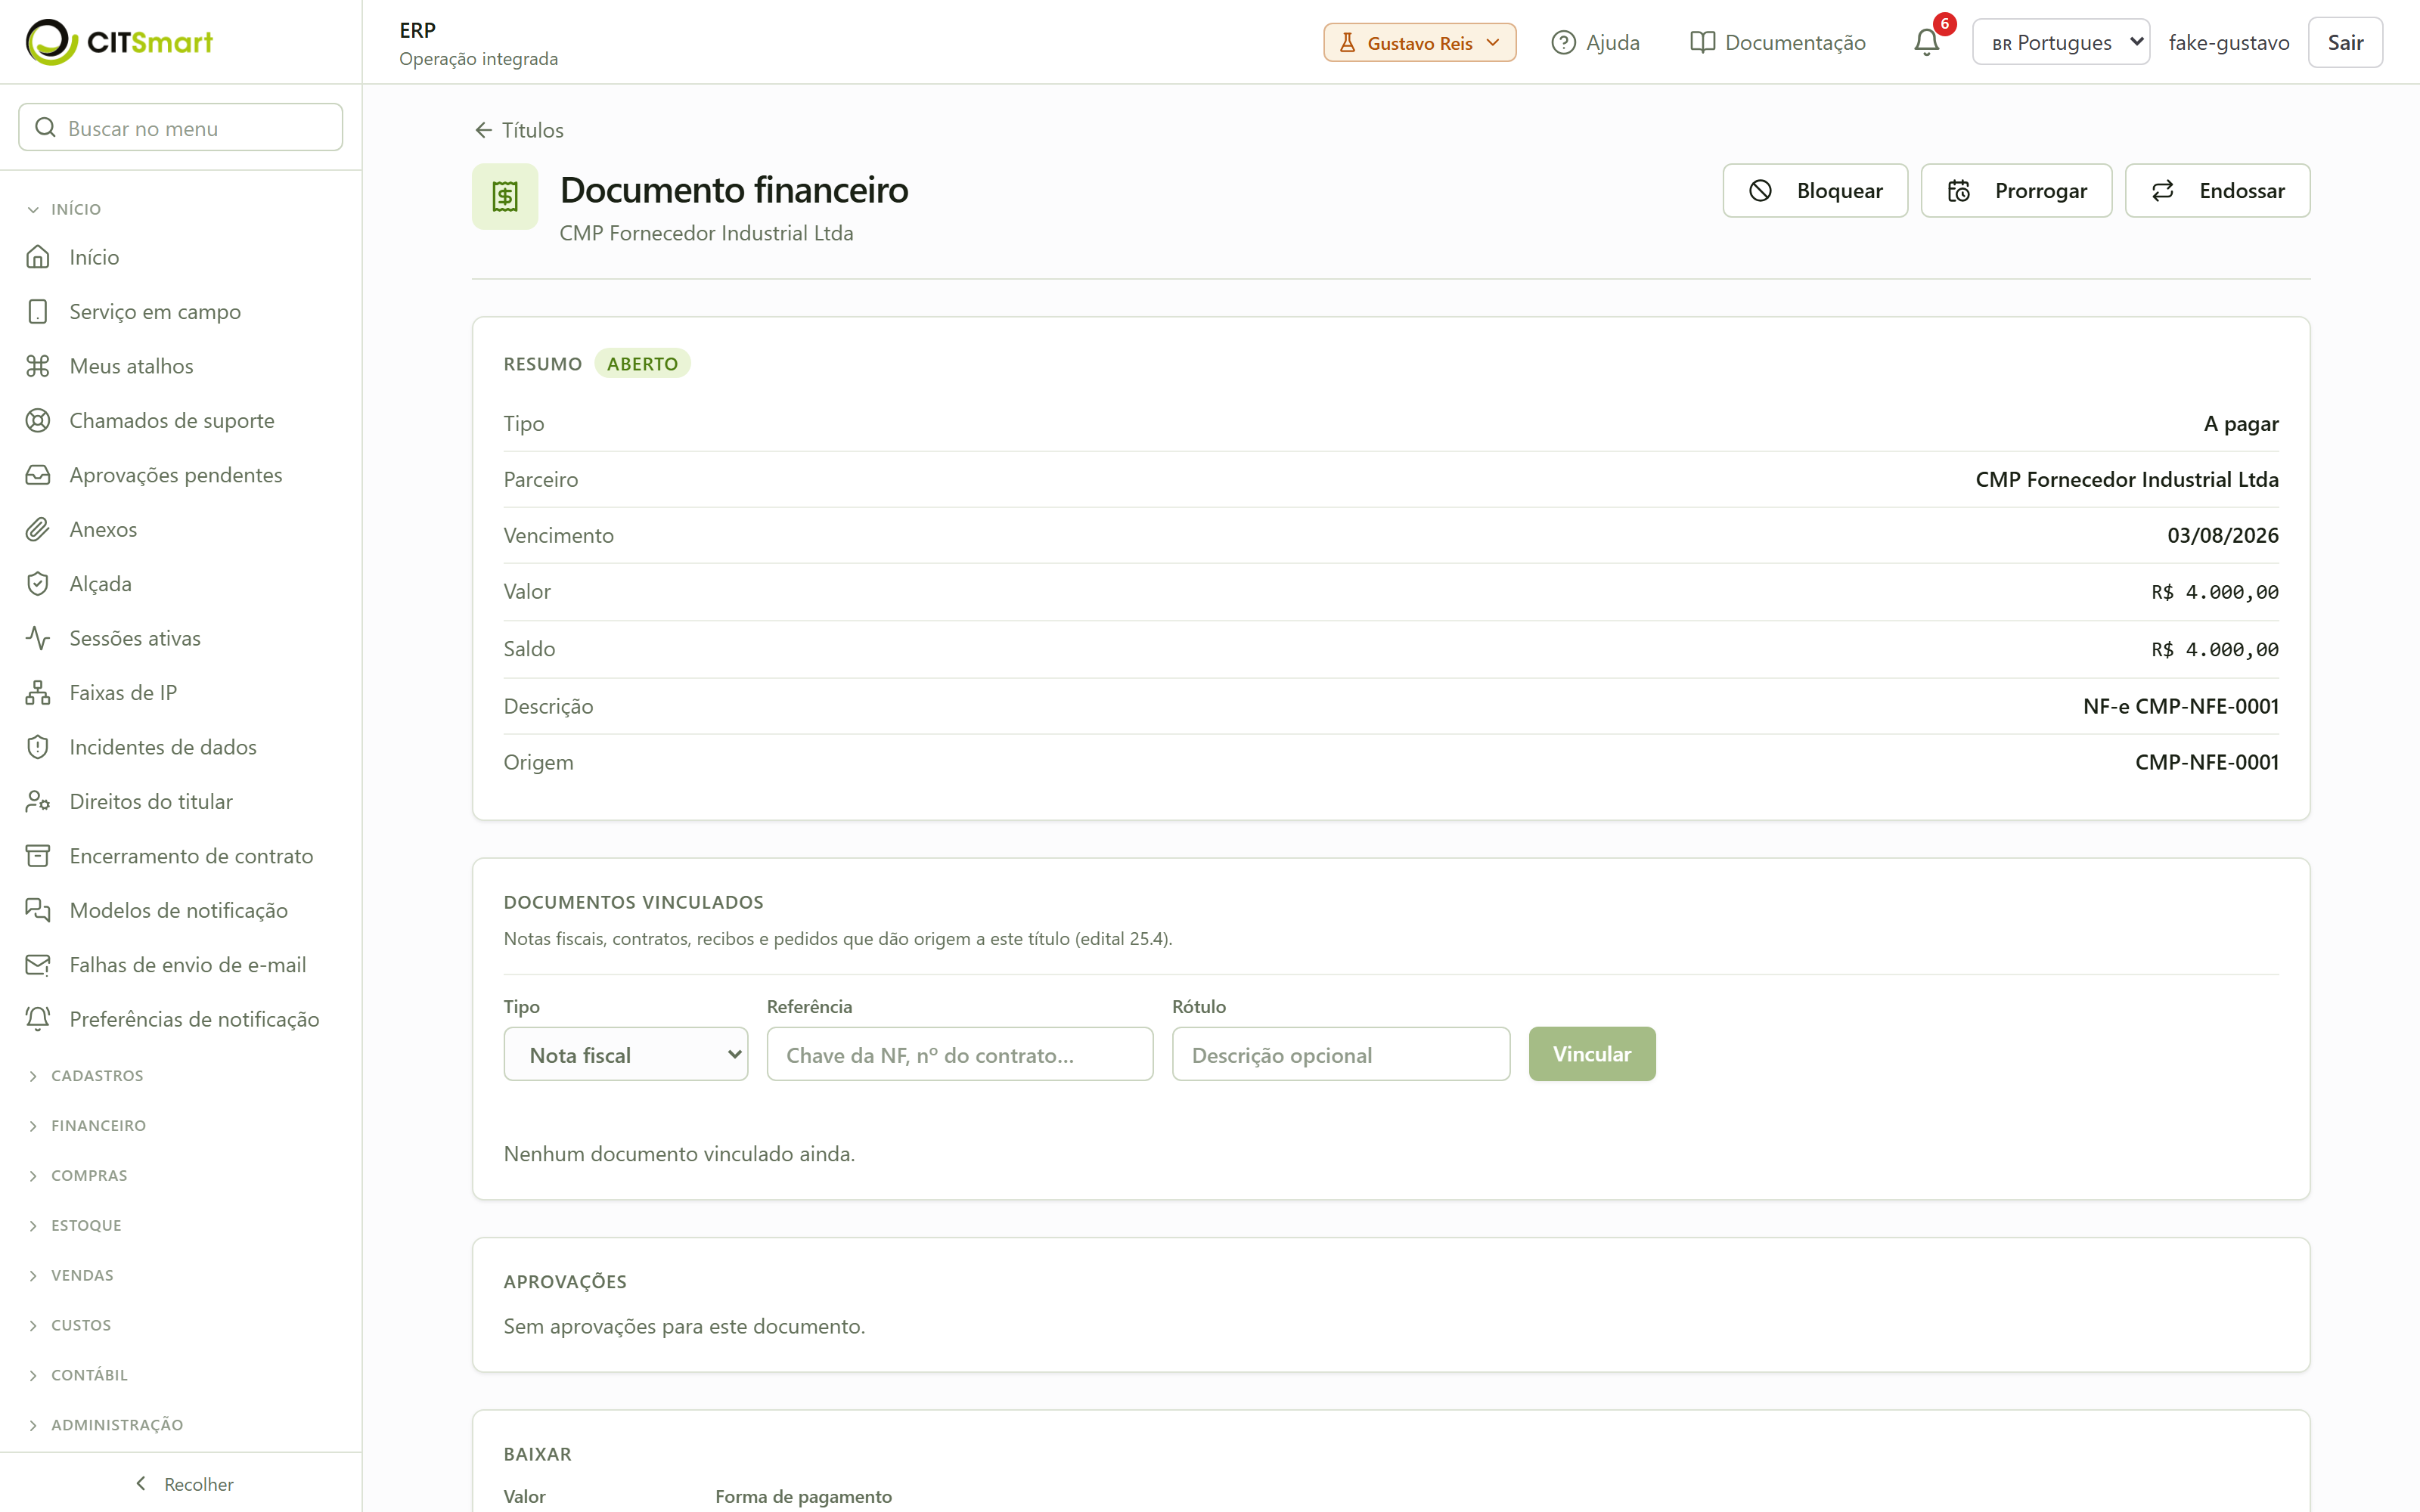Screen dimensions: 2420x1512
Task: Click the Direitos do titular user icon
Action: point(38,801)
